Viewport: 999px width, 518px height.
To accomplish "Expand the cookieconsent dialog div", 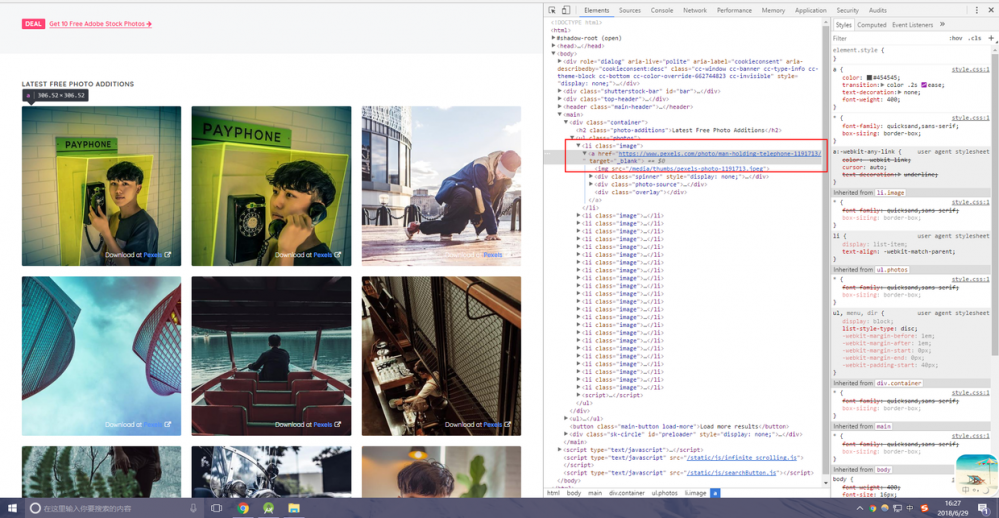I will (x=560, y=61).
